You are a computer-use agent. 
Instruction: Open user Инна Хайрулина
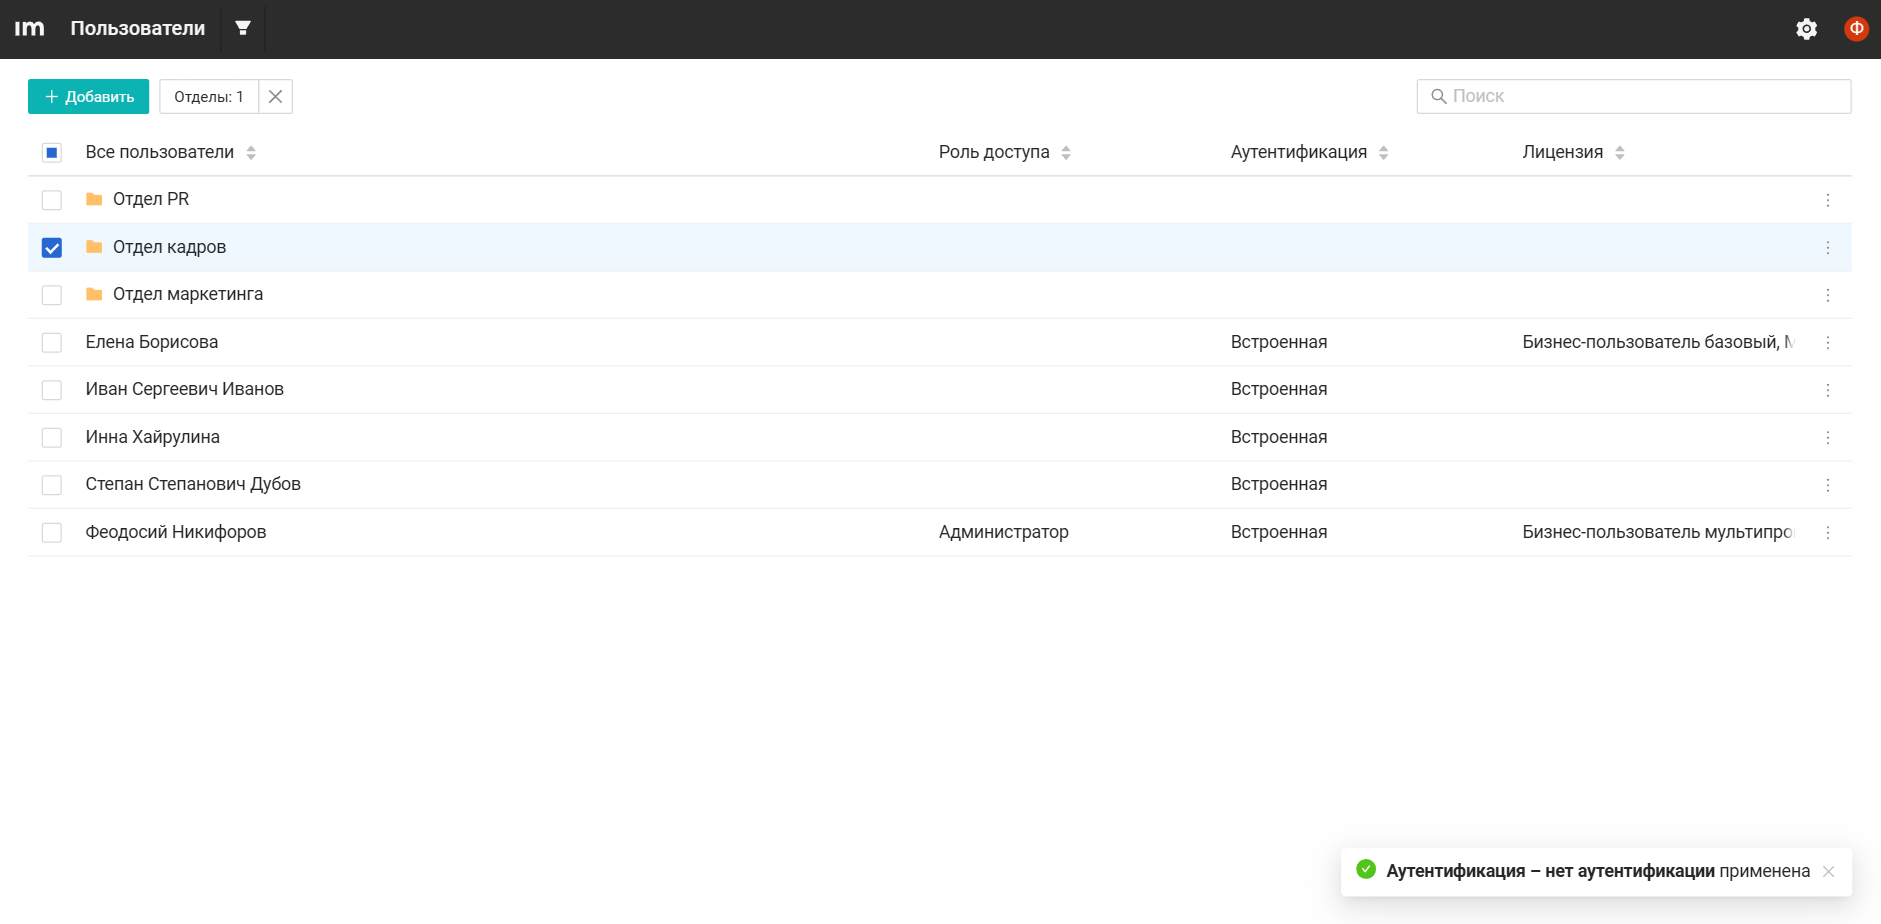tap(153, 437)
